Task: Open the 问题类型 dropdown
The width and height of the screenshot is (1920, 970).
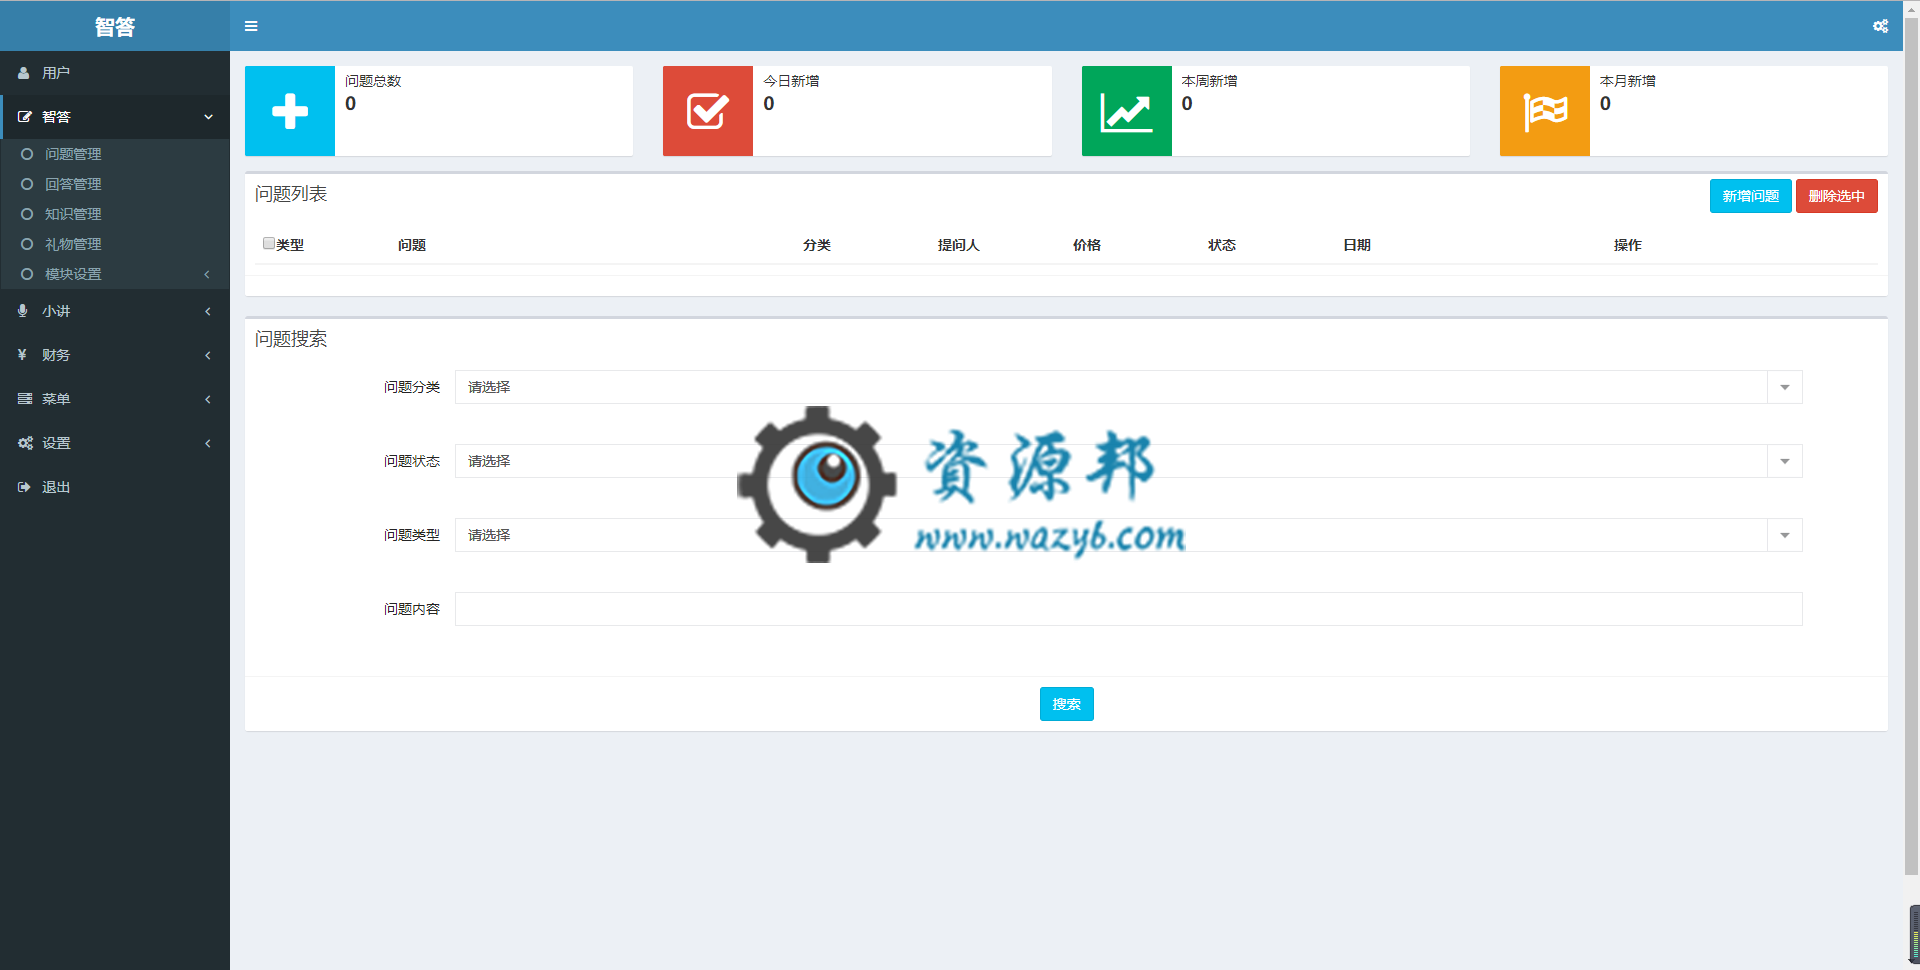Action: pyautogui.click(x=1128, y=535)
